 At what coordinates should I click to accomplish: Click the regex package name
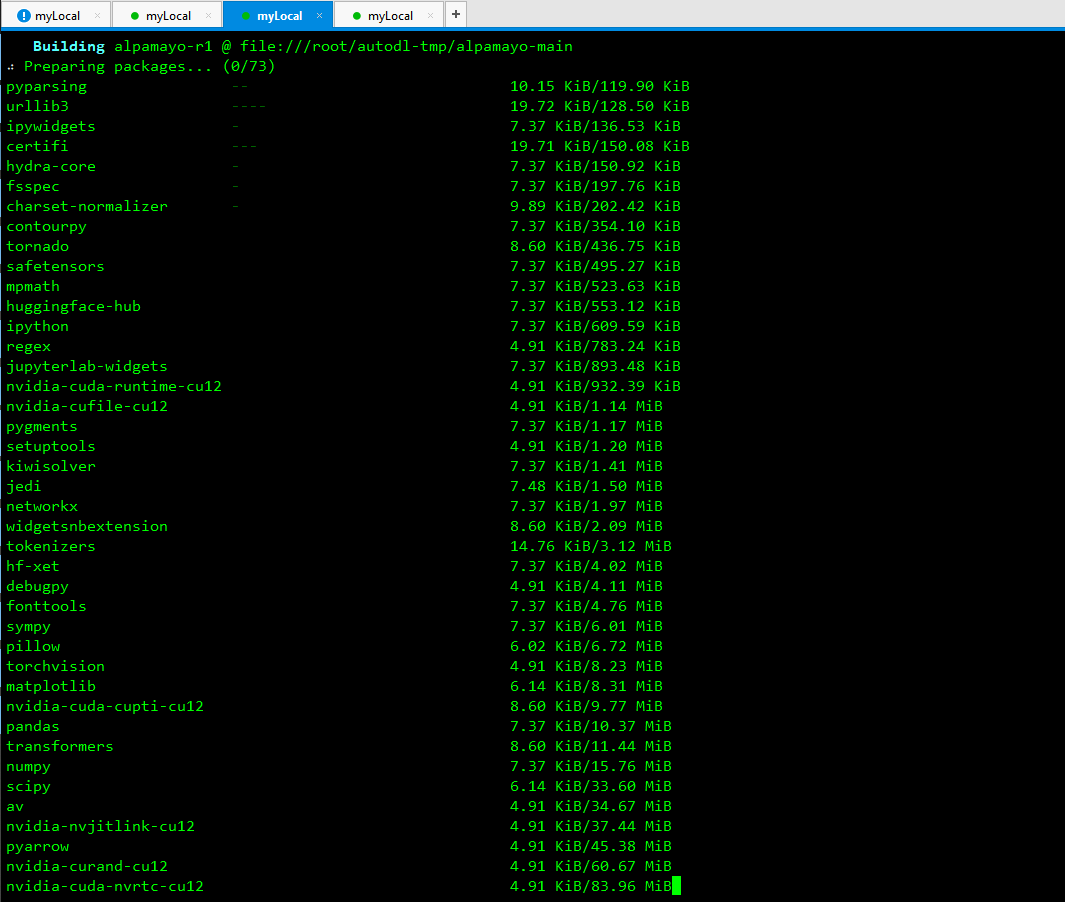tap(29, 346)
